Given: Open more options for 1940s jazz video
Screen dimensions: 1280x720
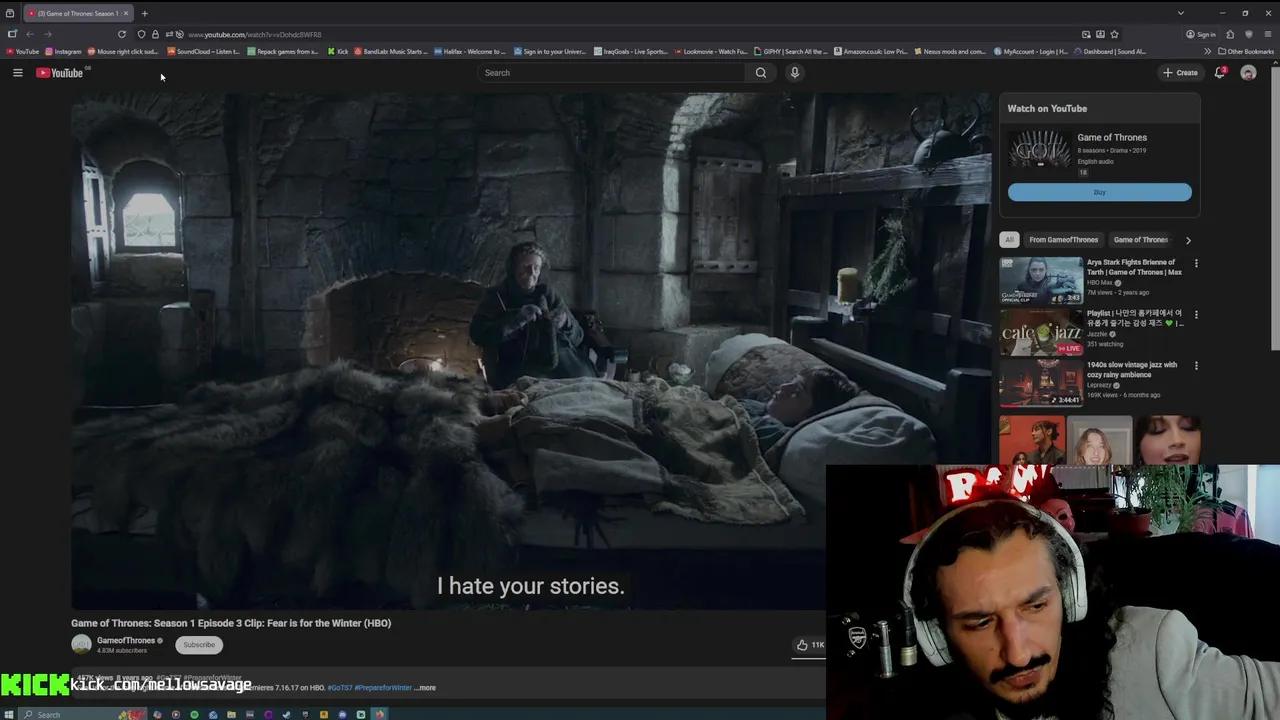Looking at the screenshot, I should pyautogui.click(x=1196, y=366).
